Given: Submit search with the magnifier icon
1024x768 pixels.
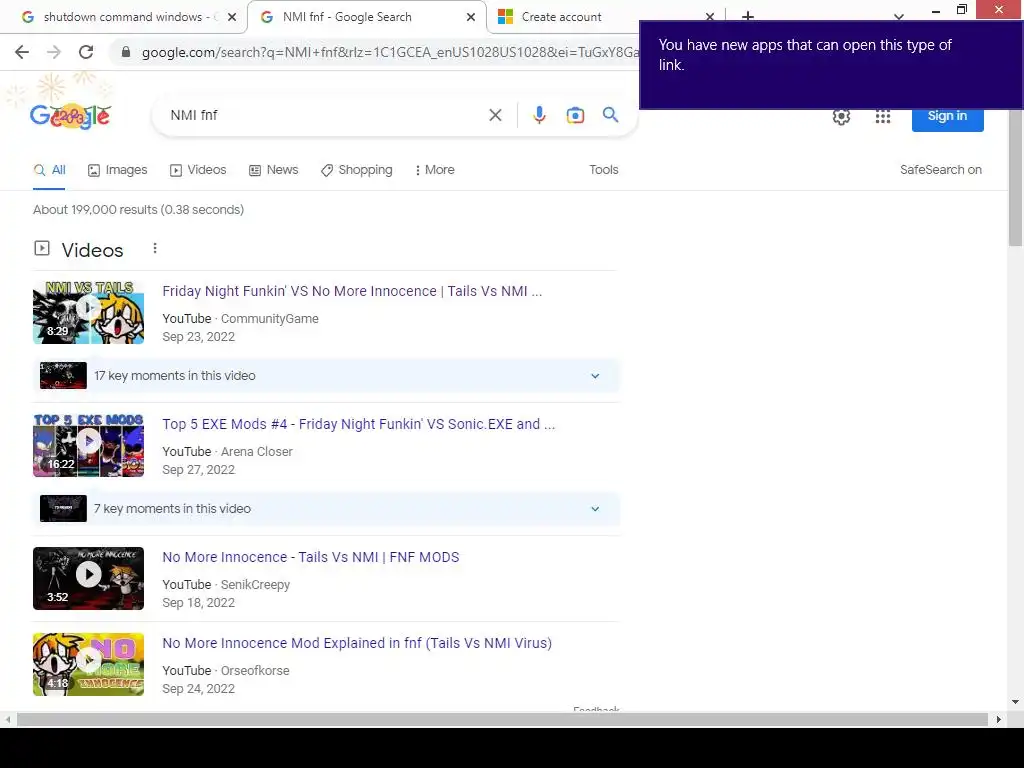Looking at the screenshot, I should point(610,115).
